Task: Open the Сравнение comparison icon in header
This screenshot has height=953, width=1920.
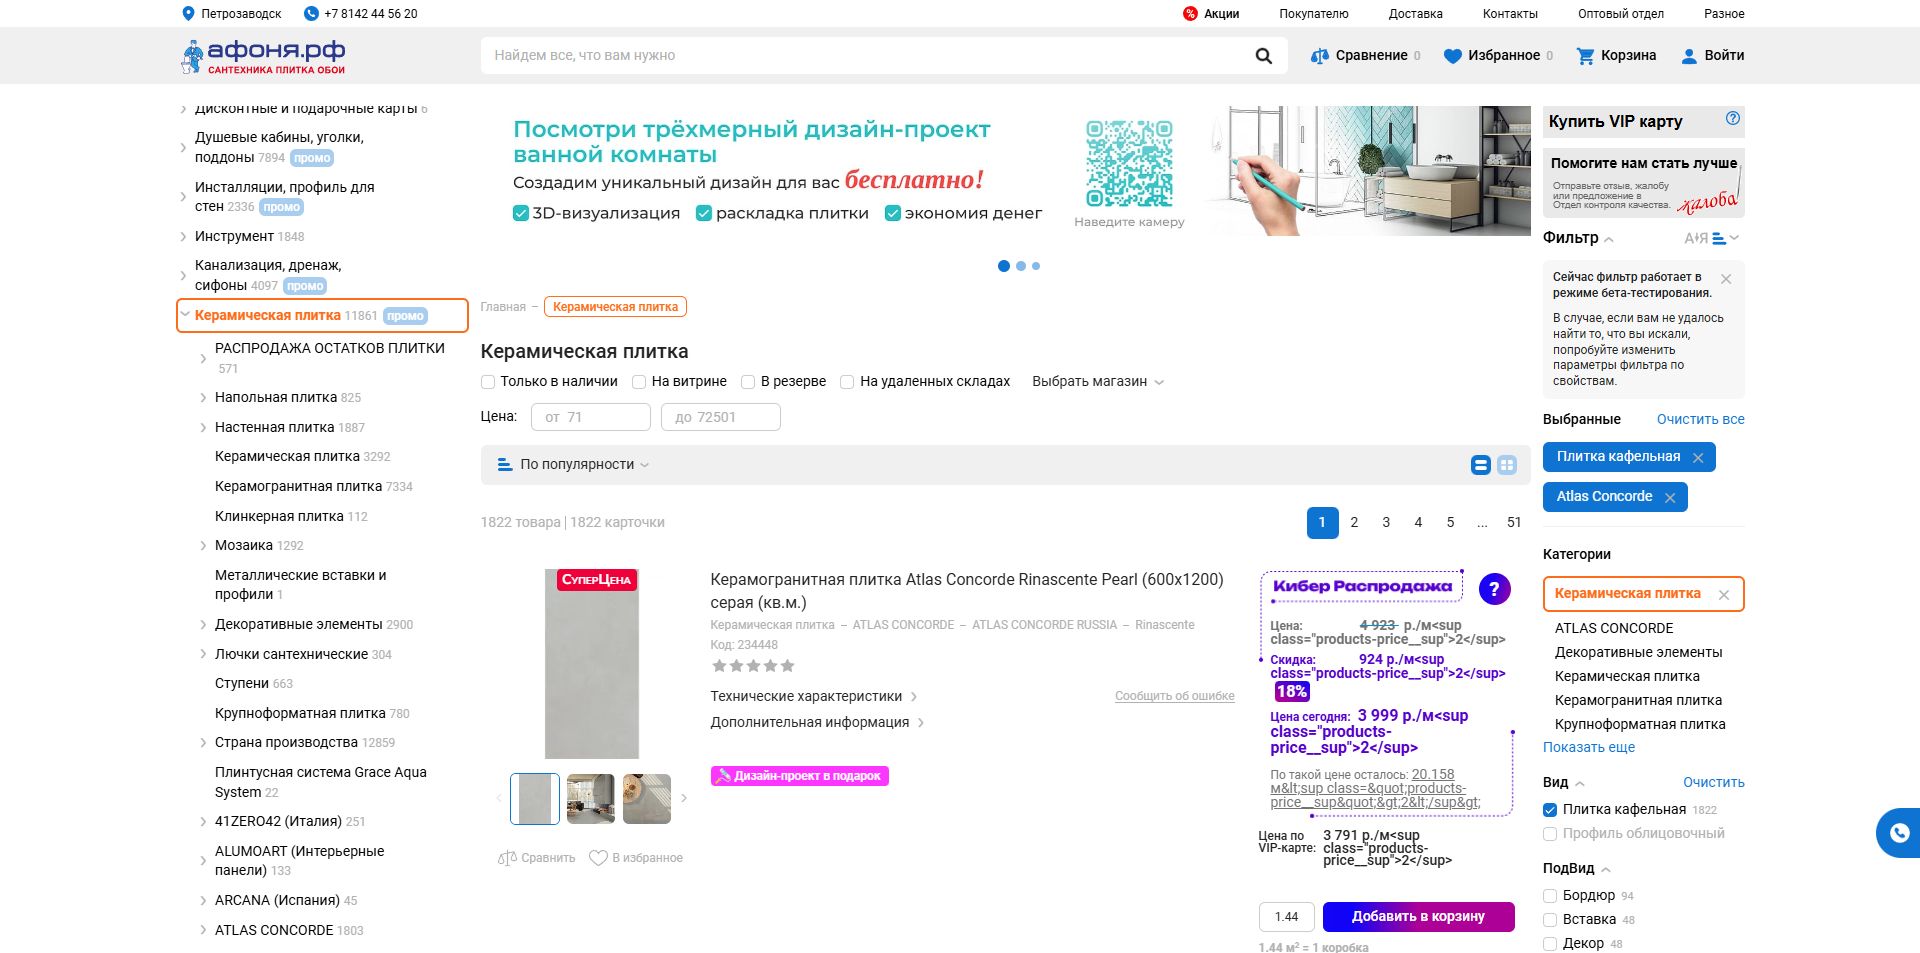Action: [x=1318, y=55]
